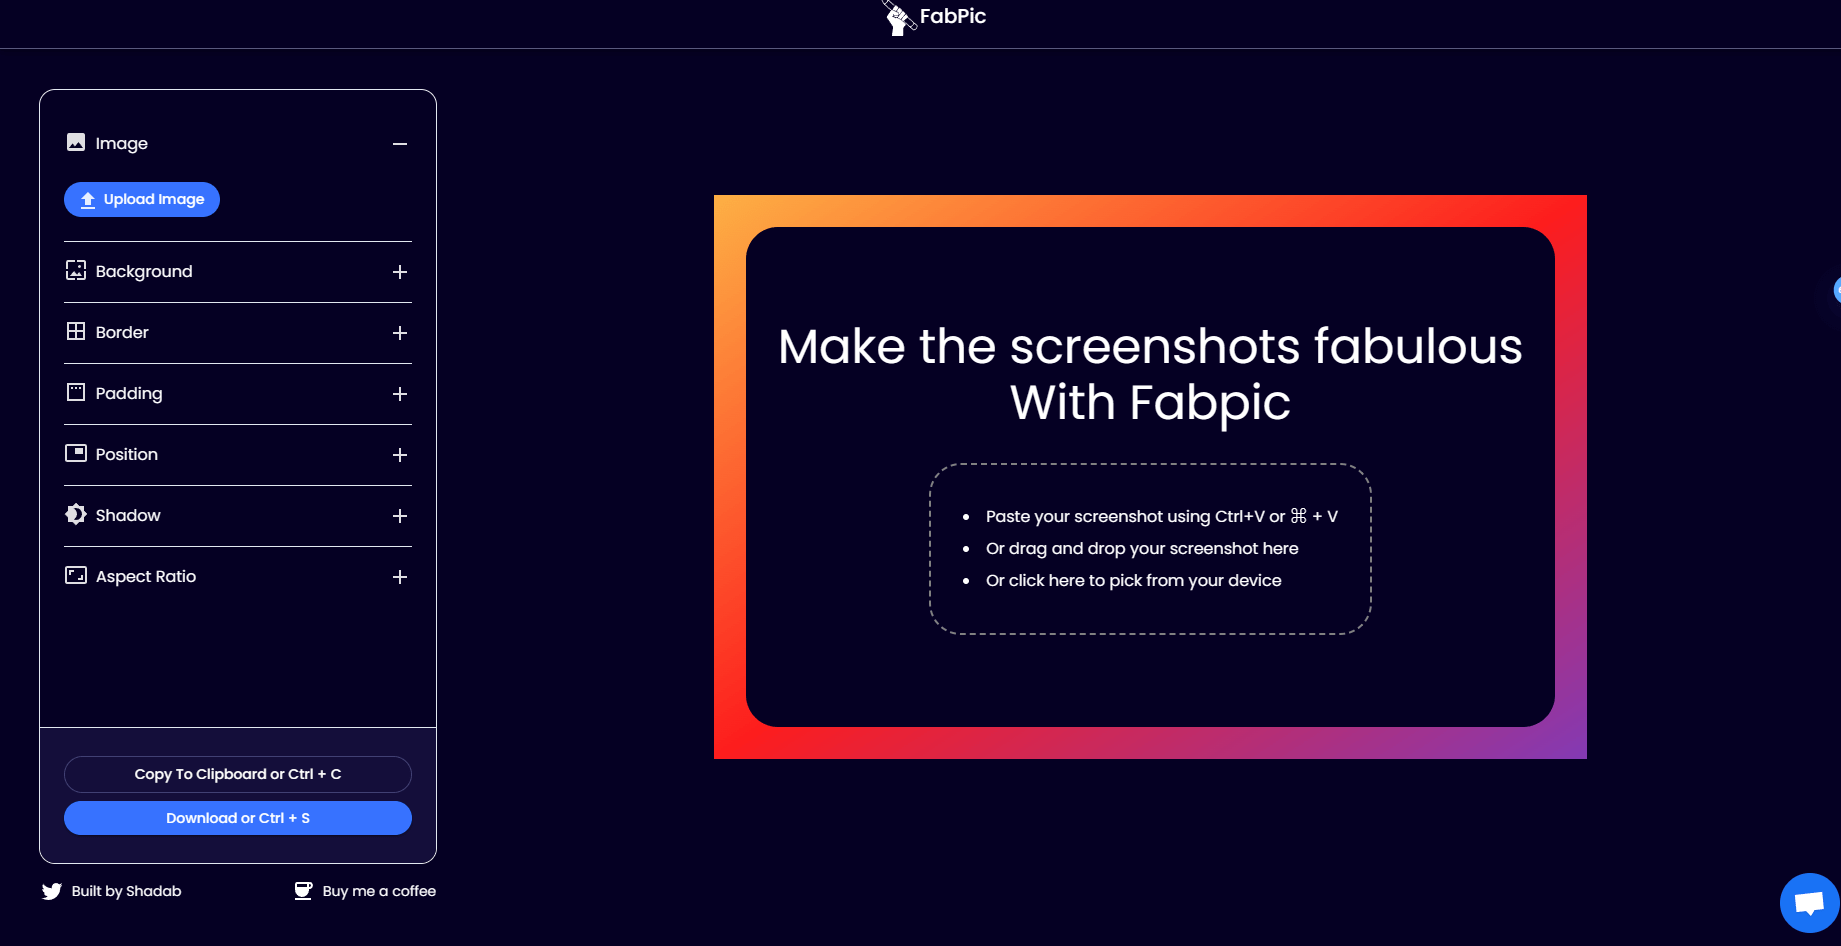Click the Border section label
Image resolution: width=1841 pixels, height=946 pixels.
122,332
